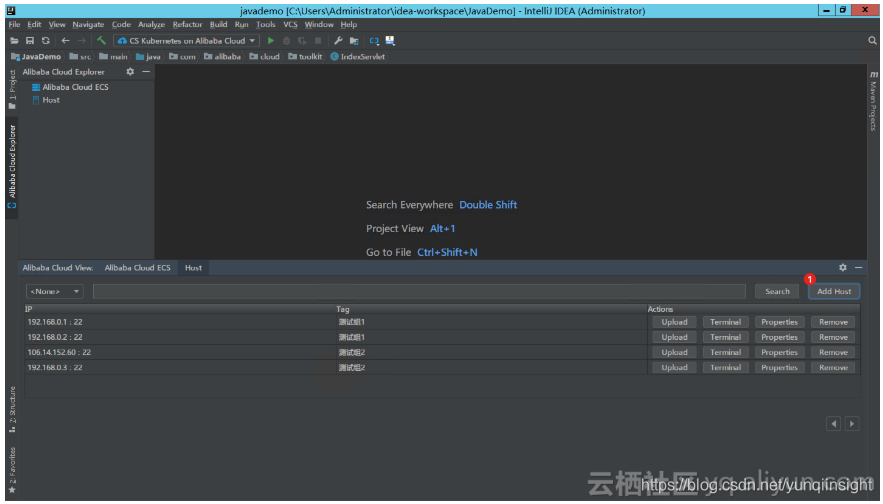Viewport: 883px width, 504px height.
Task: Open the Navigate menu
Action: click(88, 24)
